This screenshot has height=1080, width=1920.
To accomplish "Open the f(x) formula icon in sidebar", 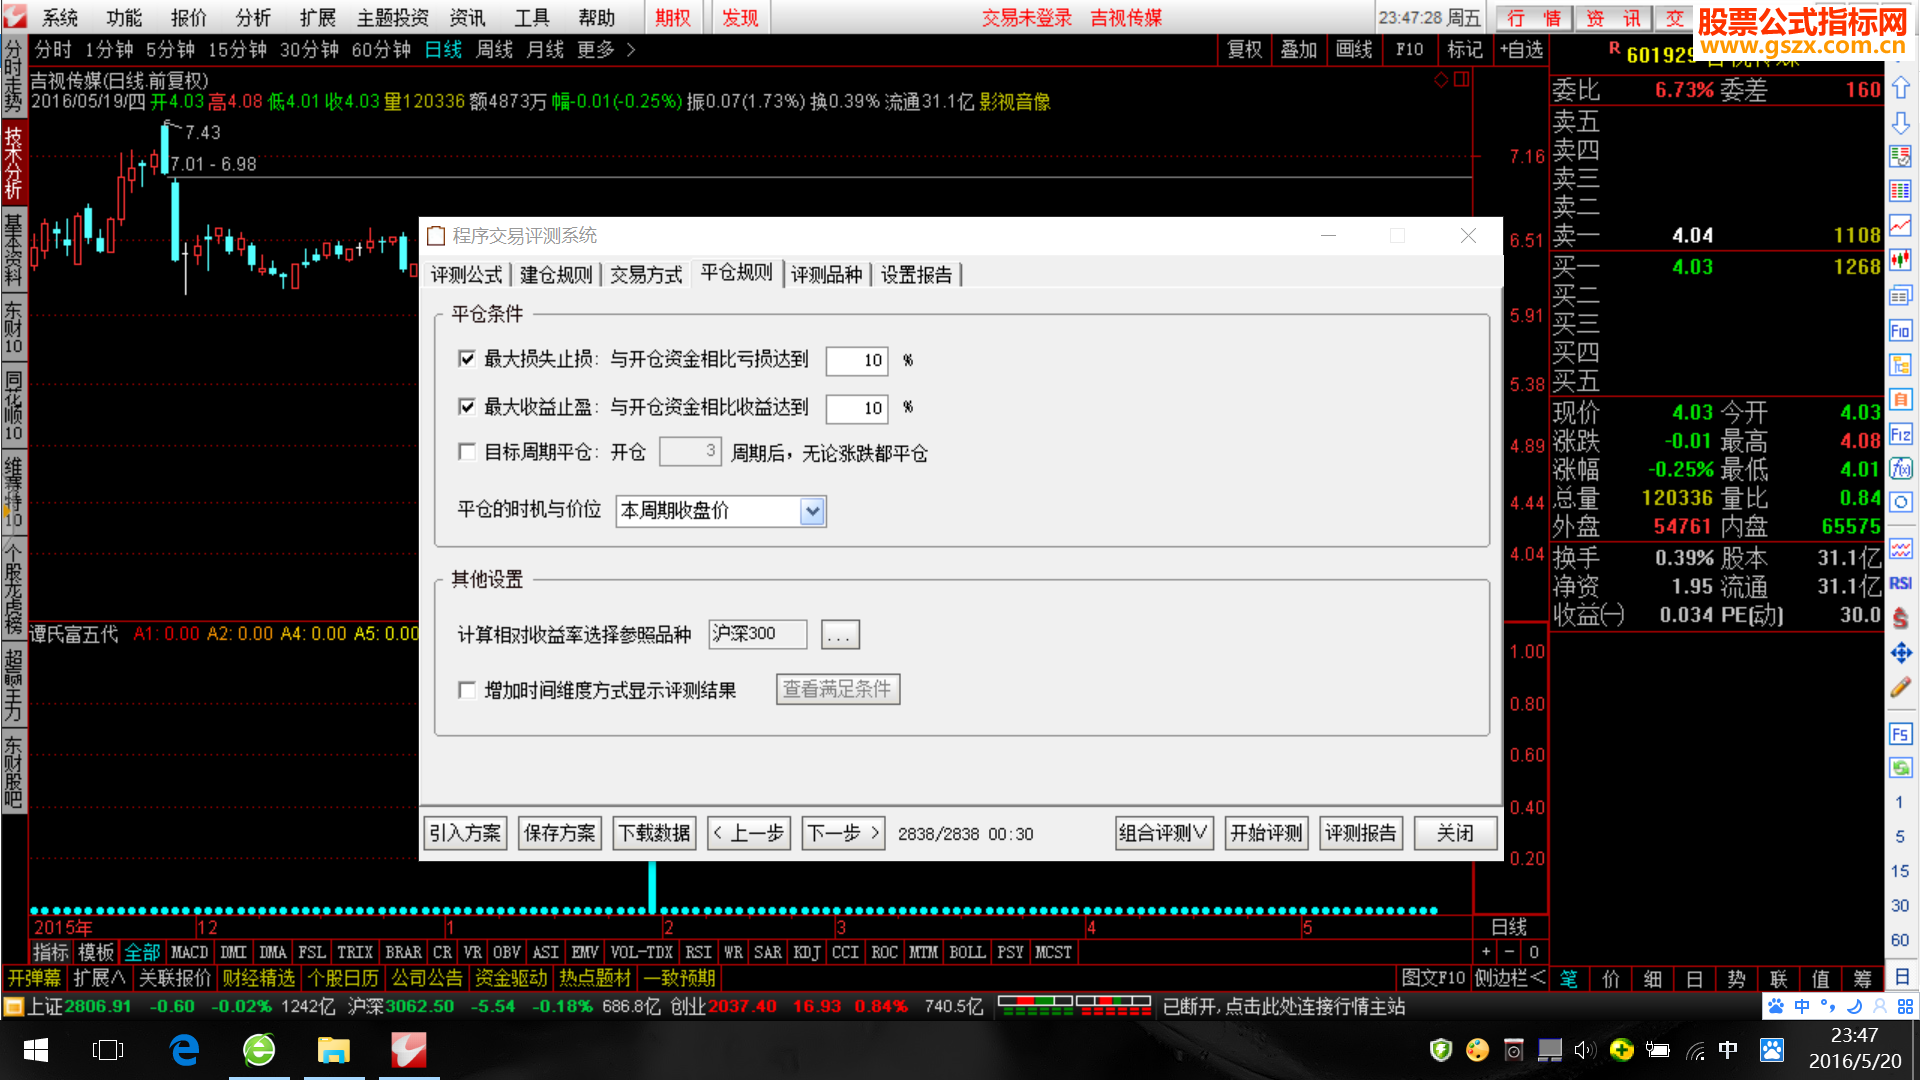I will (1900, 469).
